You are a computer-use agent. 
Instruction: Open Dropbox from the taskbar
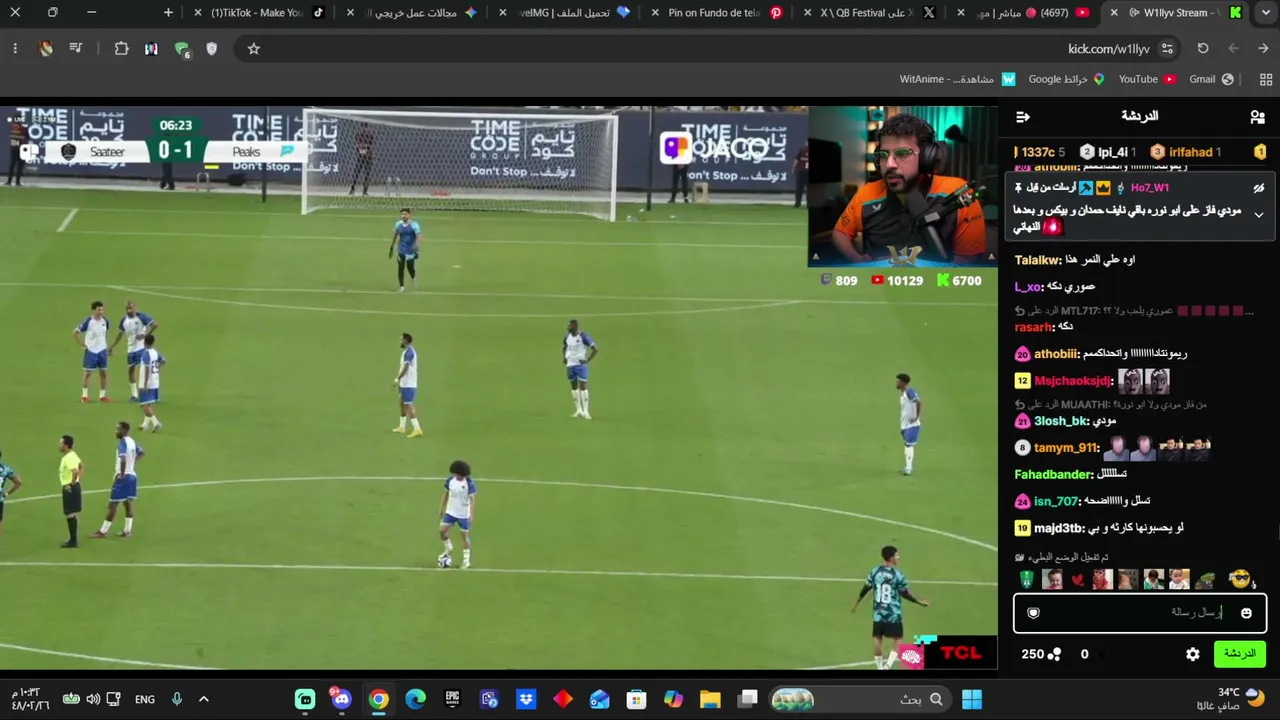526,699
